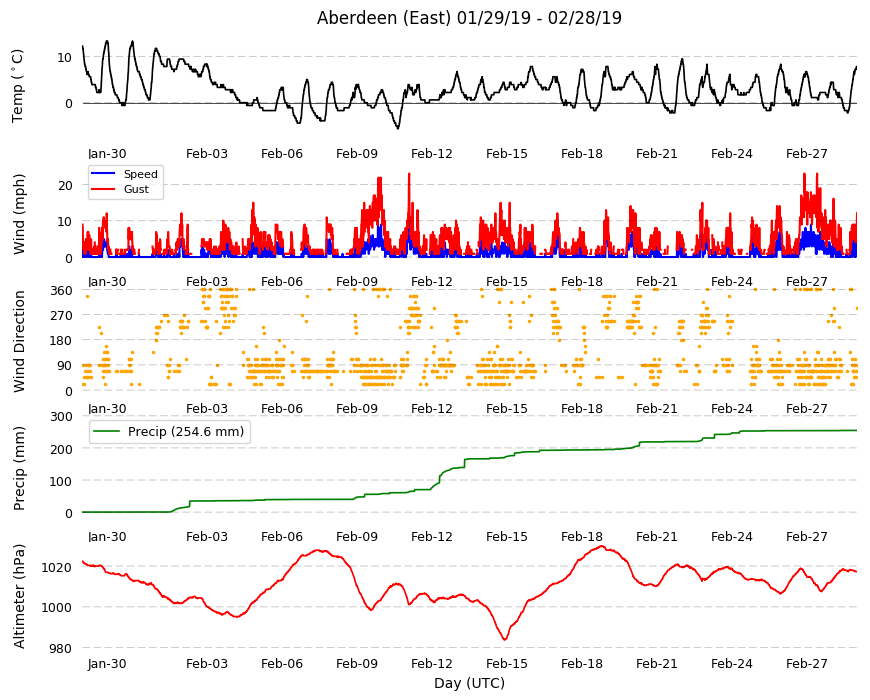Click the Gust text in wind legend
This screenshot has height=700, width=870.
tap(136, 189)
